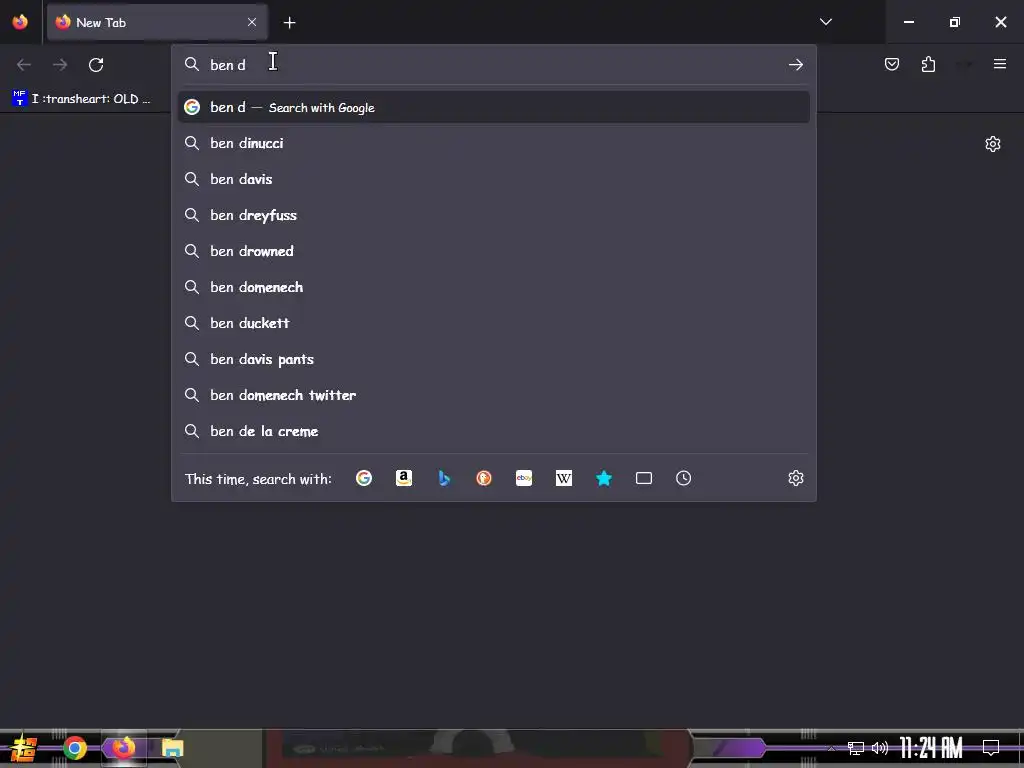Select suggestion 'ben davis pants'
Image resolution: width=1024 pixels, height=768 pixels.
493,359
